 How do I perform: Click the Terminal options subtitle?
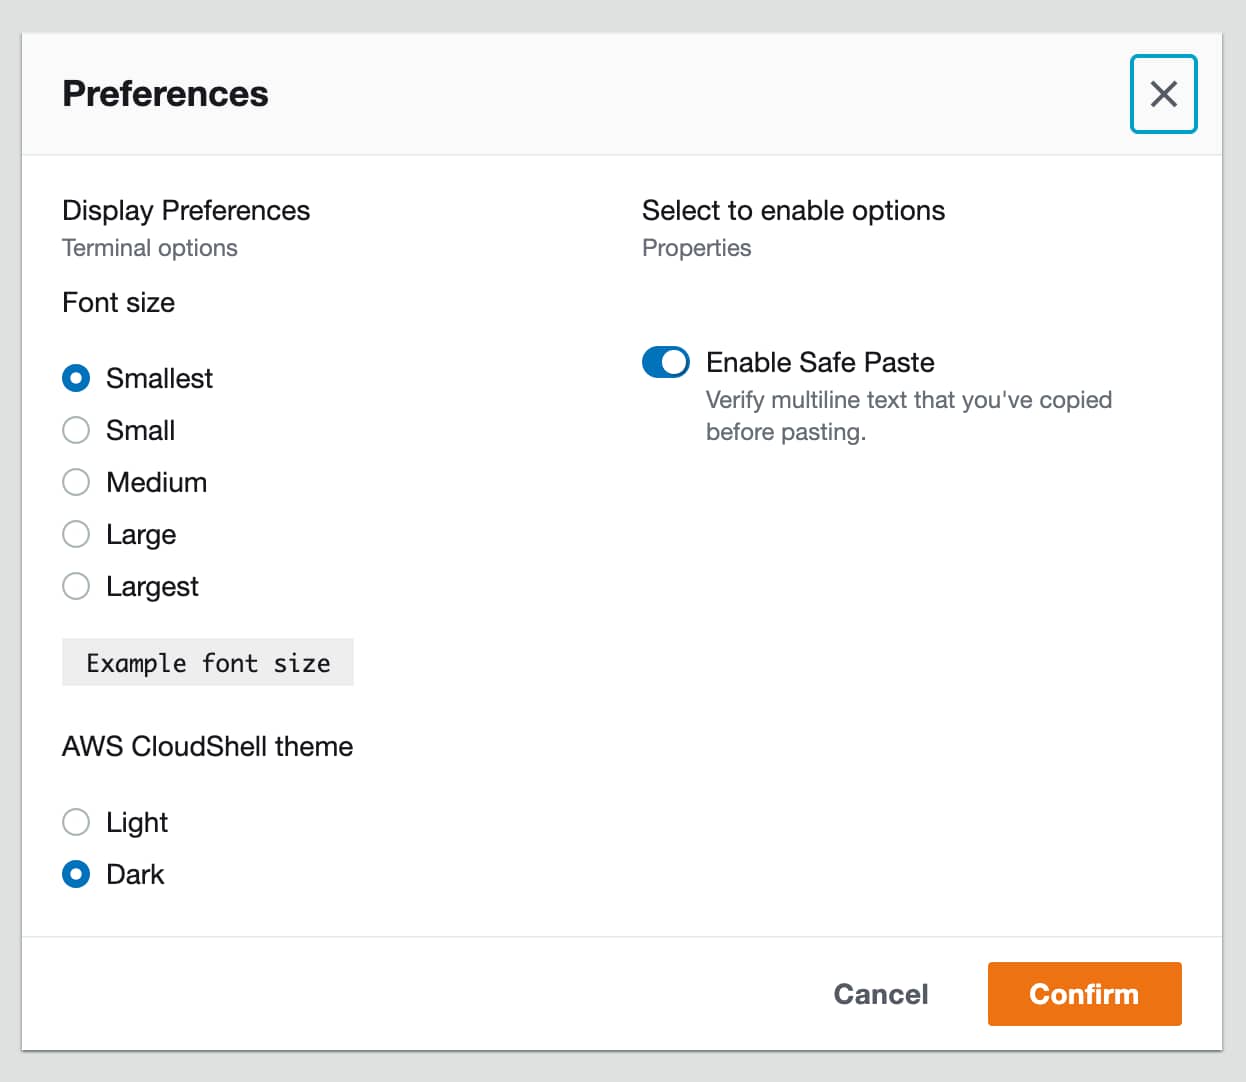click(x=150, y=248)
